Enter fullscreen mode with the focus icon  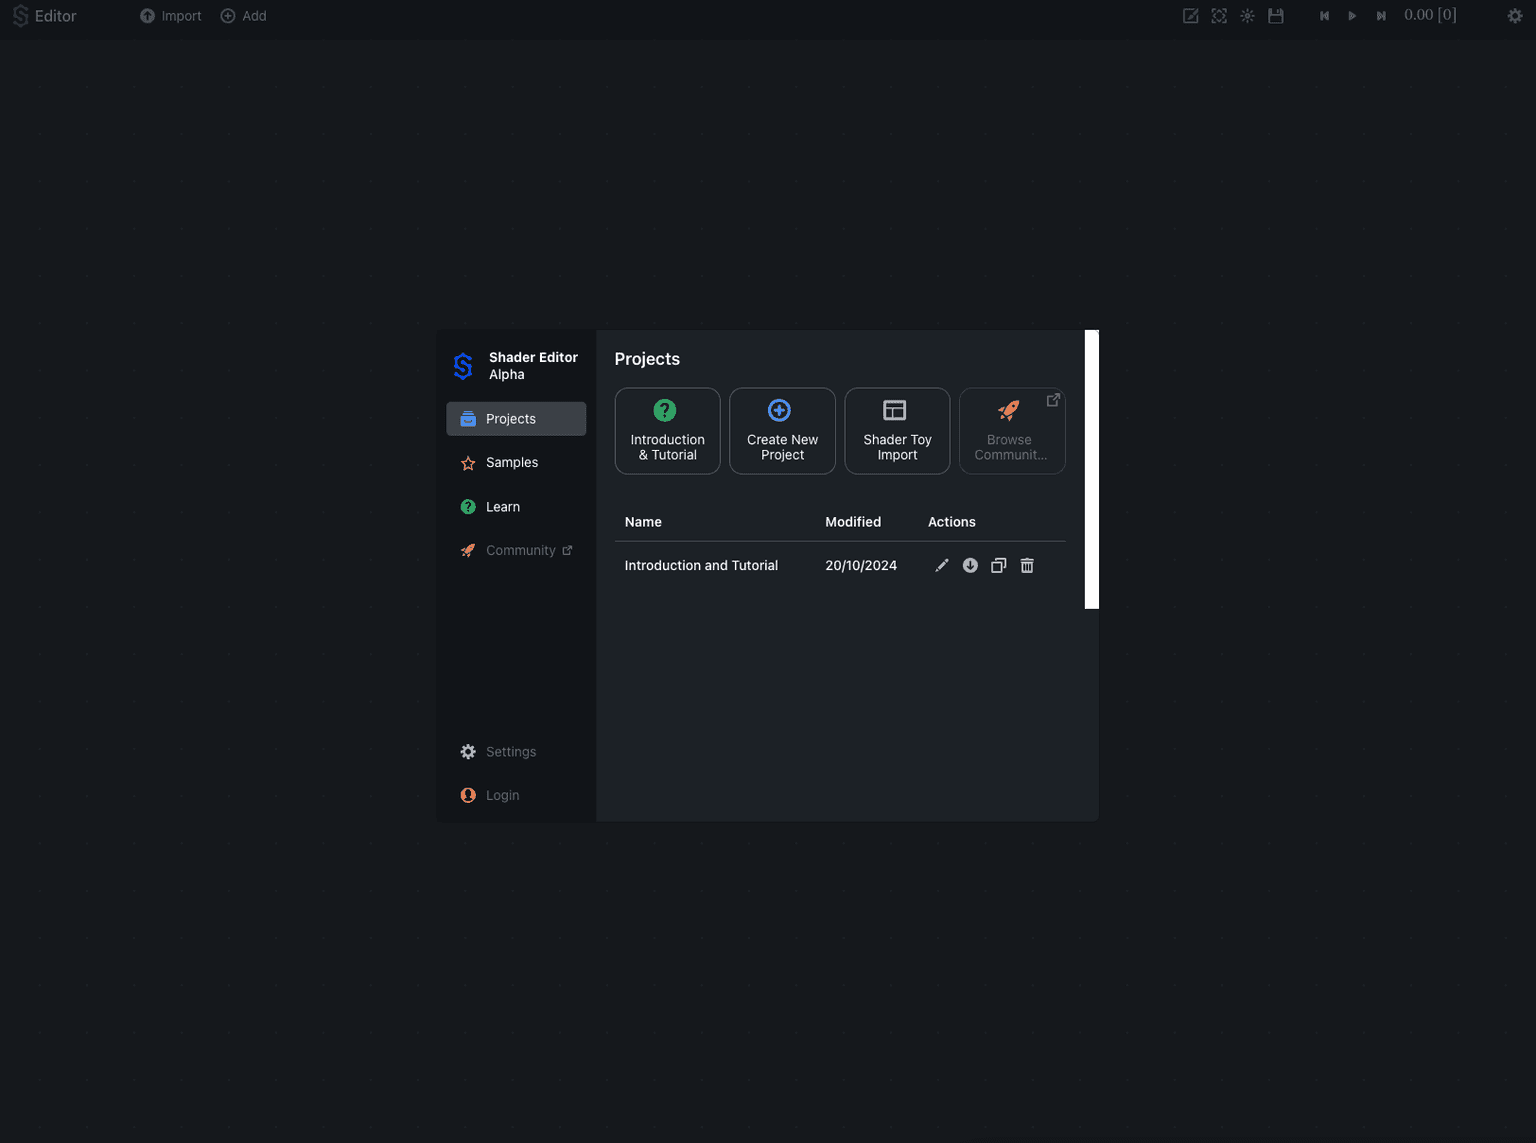(x=1219, y=15)
